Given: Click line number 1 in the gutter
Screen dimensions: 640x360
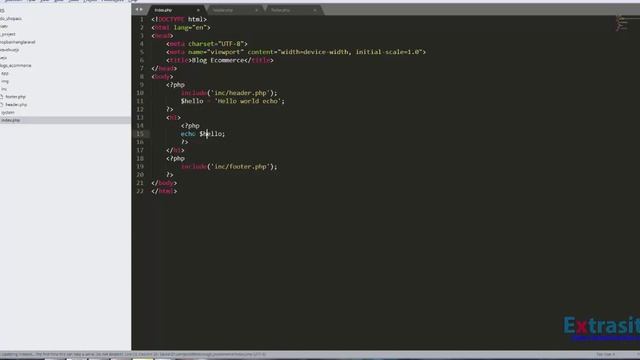Looking at the screenshot, I should 142,19.
